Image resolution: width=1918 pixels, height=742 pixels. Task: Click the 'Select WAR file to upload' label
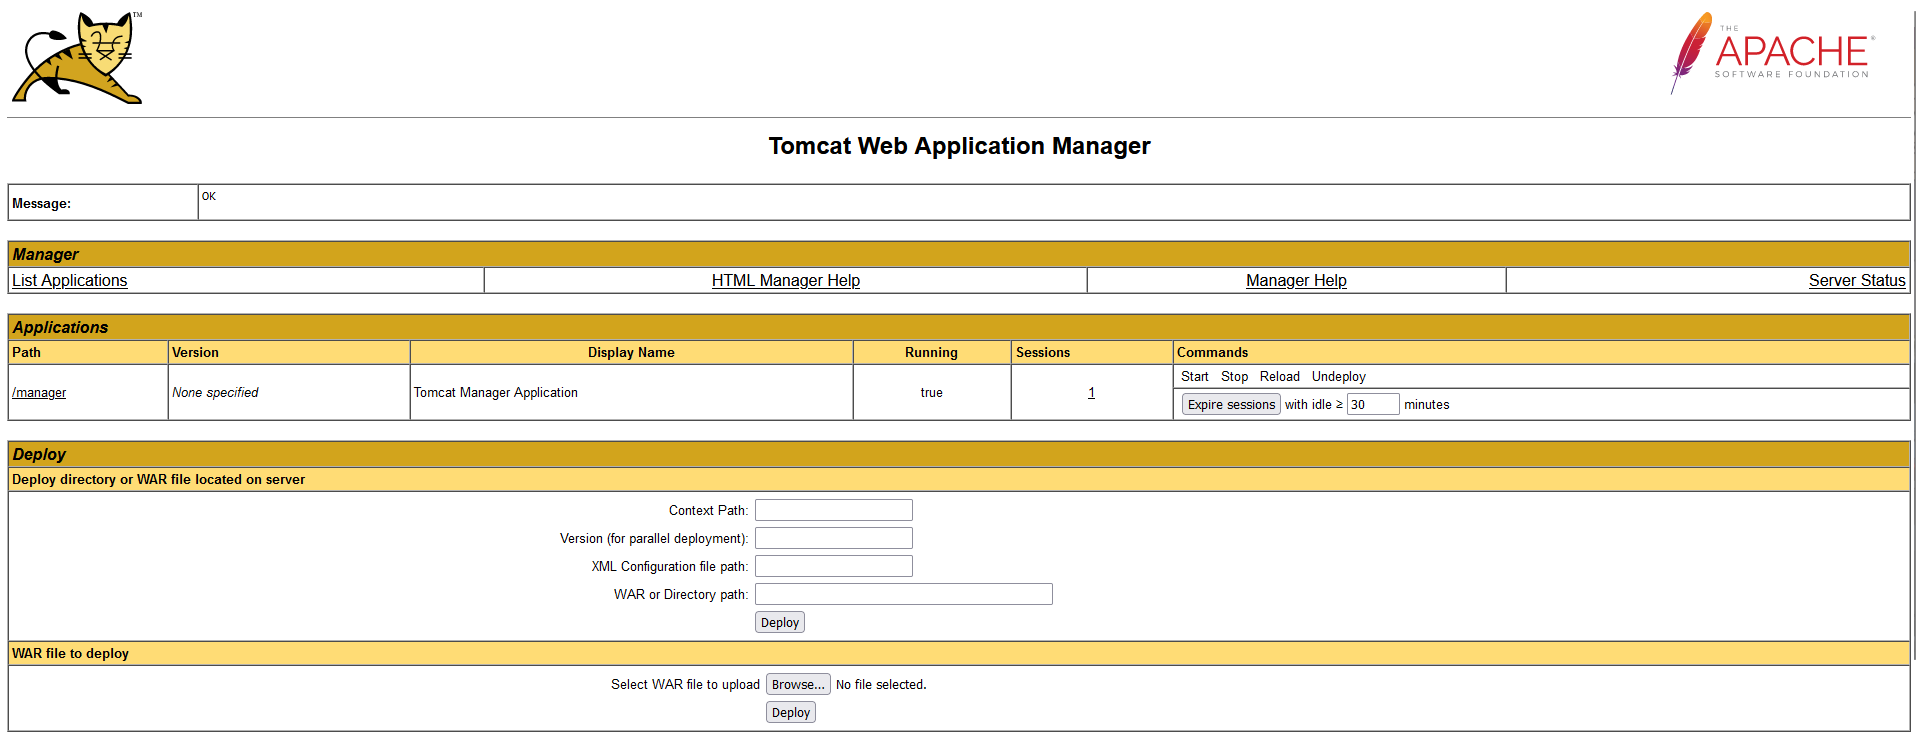pyautogui.click(x=685, y=684)
